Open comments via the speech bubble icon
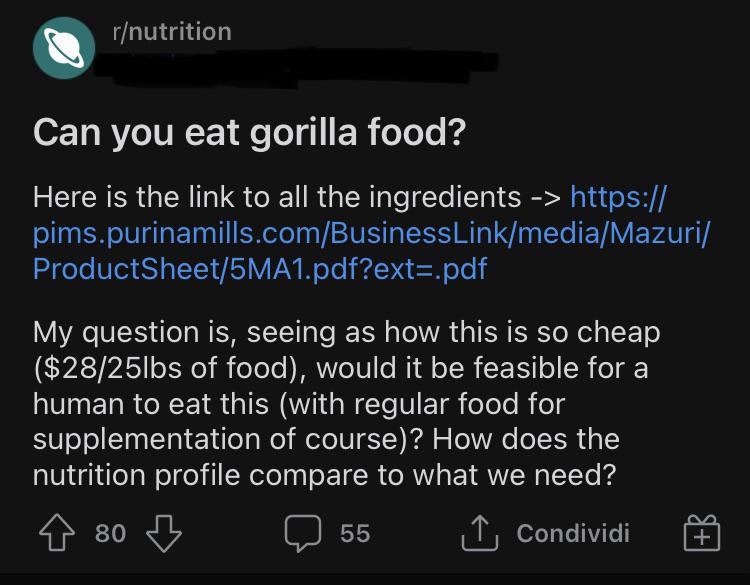 pyautogui.click(x=302, y=533)
